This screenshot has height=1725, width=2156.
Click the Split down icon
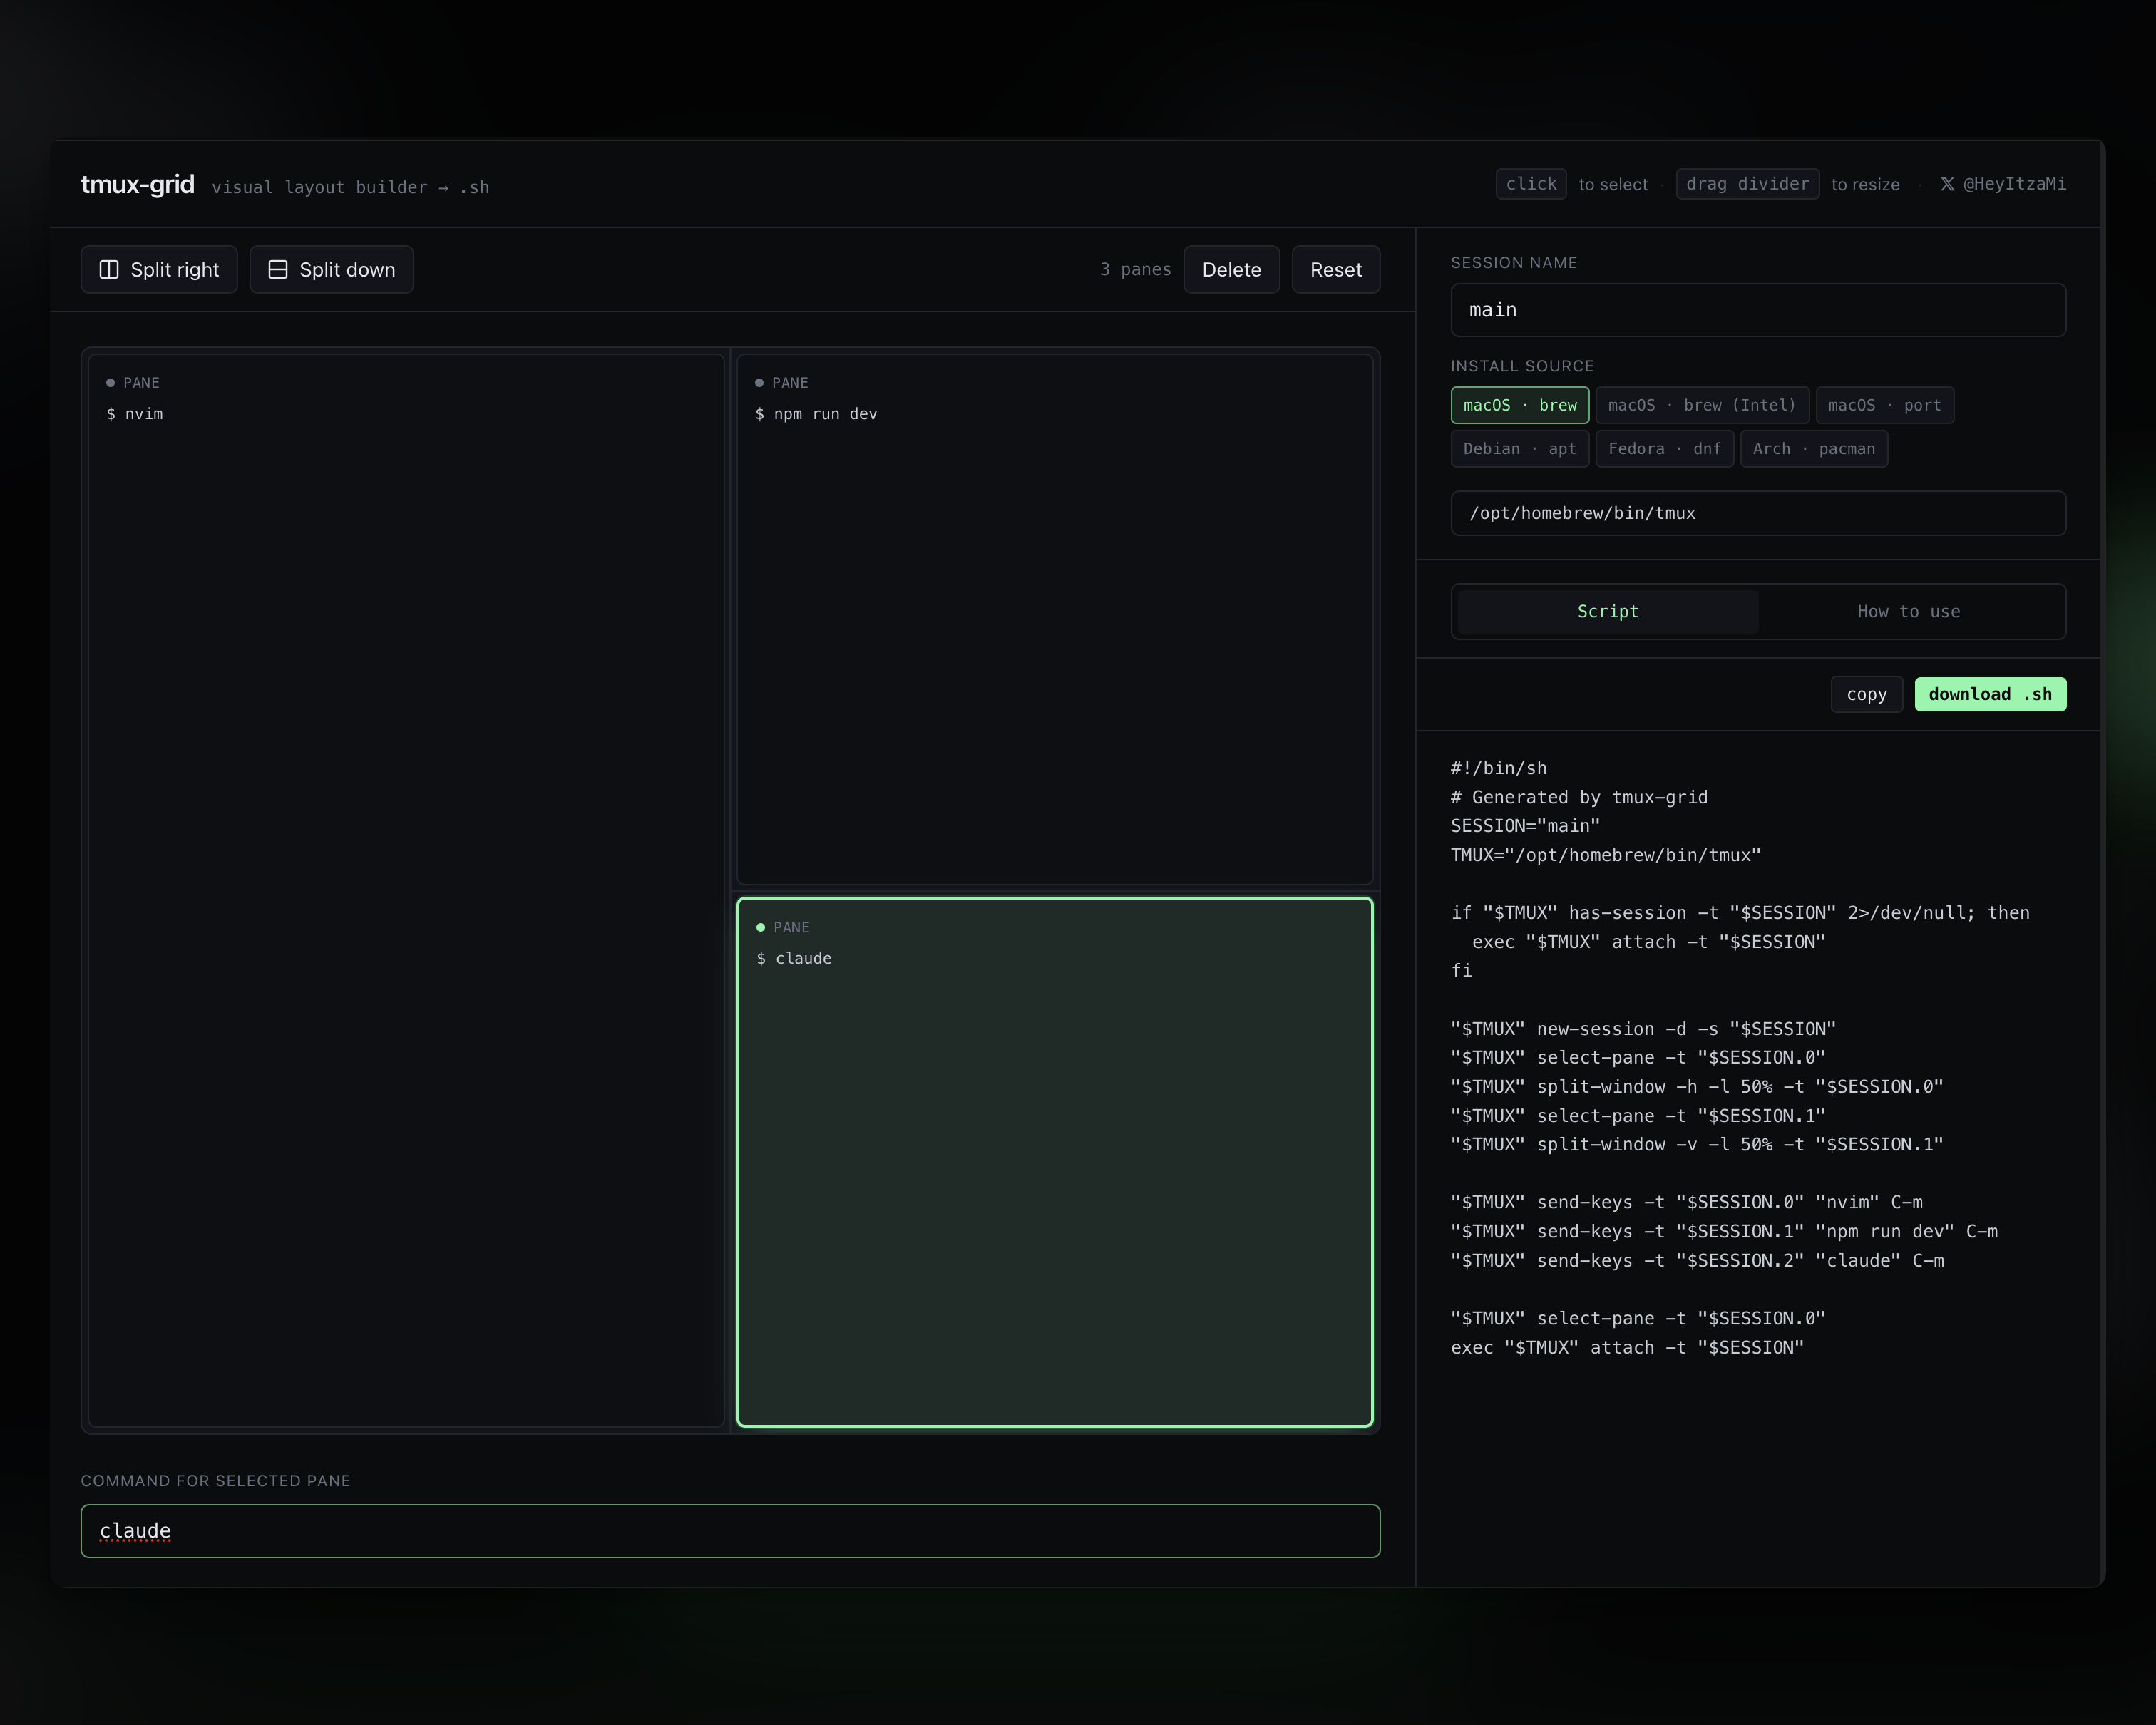pyautogui.click(x=278, y=269)
